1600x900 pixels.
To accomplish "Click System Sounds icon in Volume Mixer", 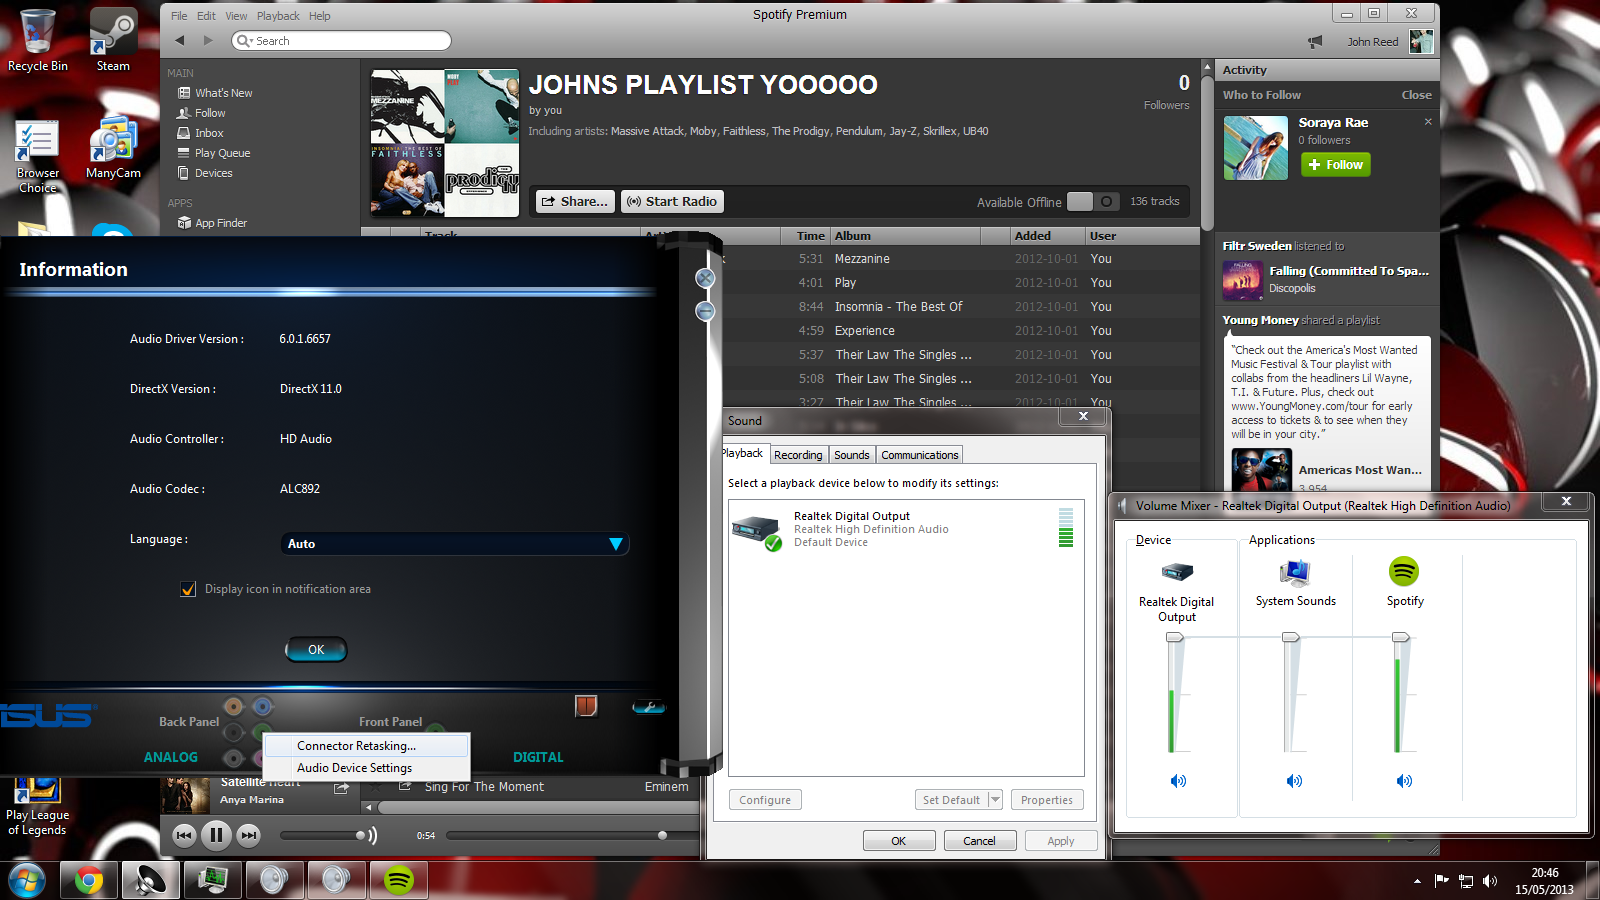I will tap(1295, 572).
